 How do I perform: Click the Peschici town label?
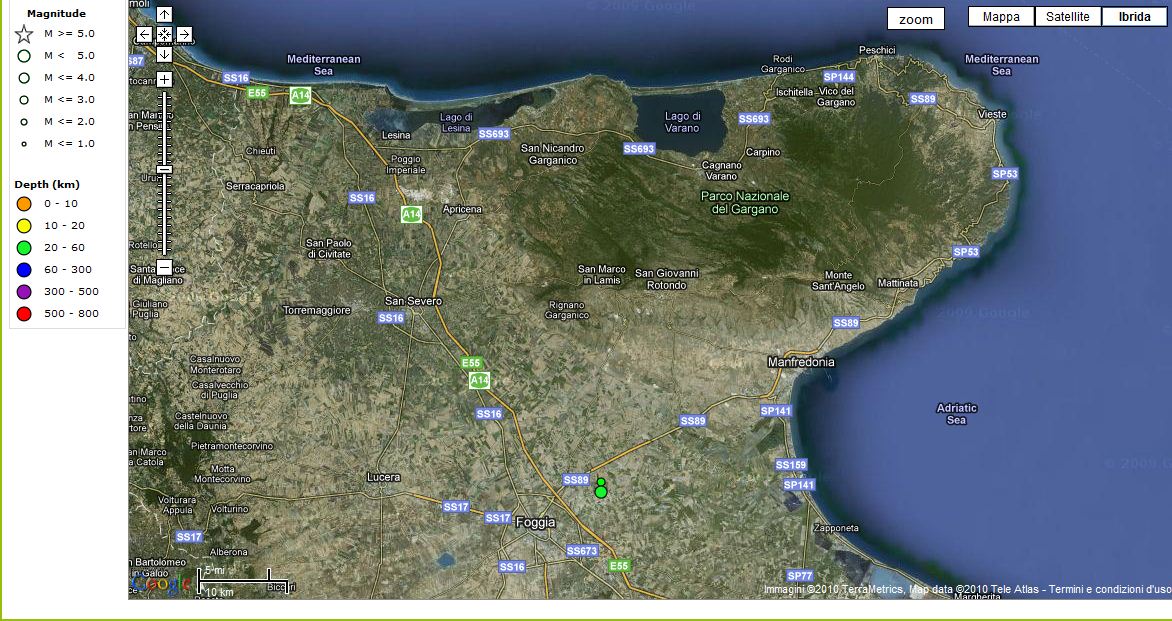point(877,50)
